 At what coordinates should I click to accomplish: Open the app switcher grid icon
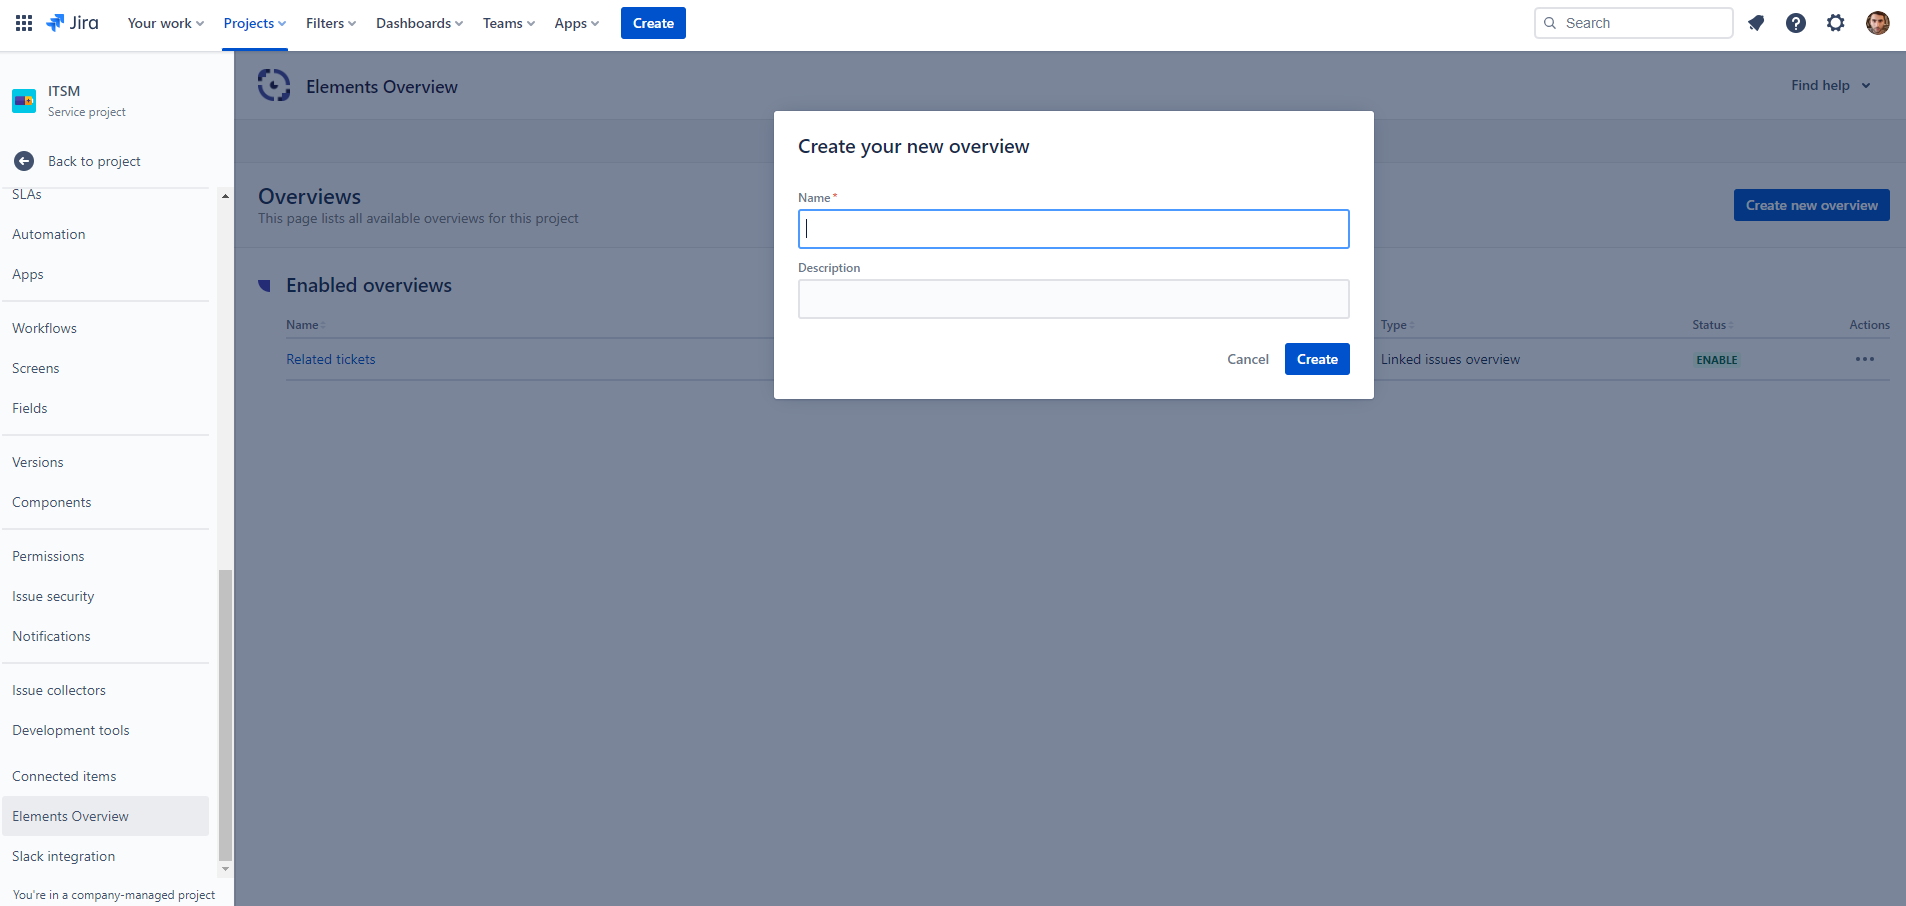[24, 23]
